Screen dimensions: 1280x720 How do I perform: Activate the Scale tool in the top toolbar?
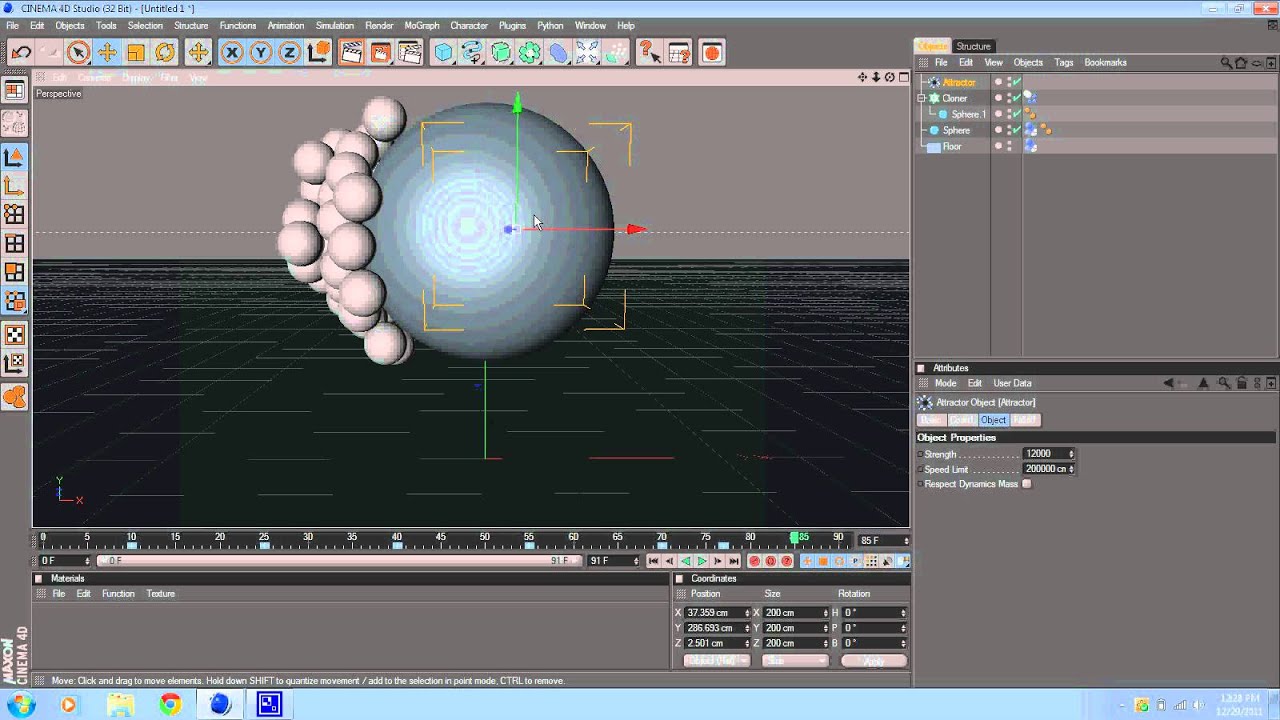[x=136, y=52]
